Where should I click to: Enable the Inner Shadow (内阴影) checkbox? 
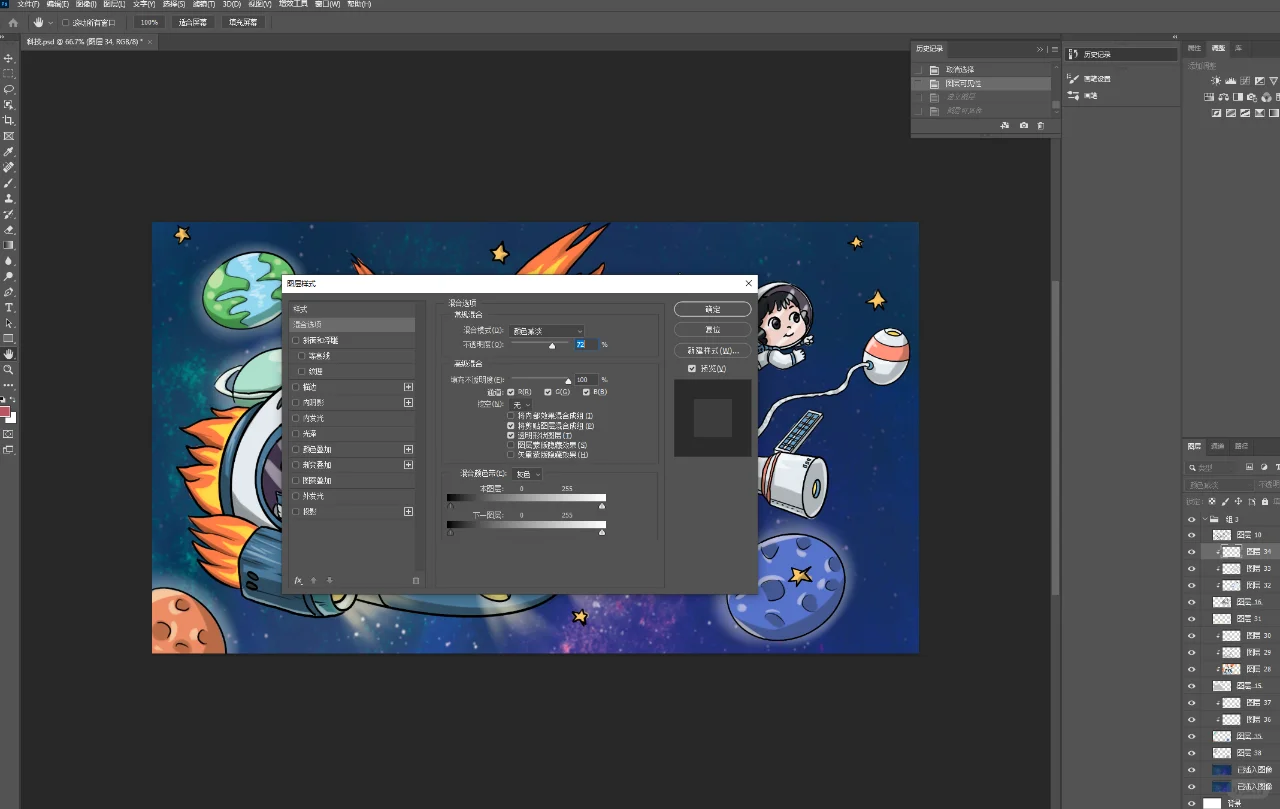(296, 402)
